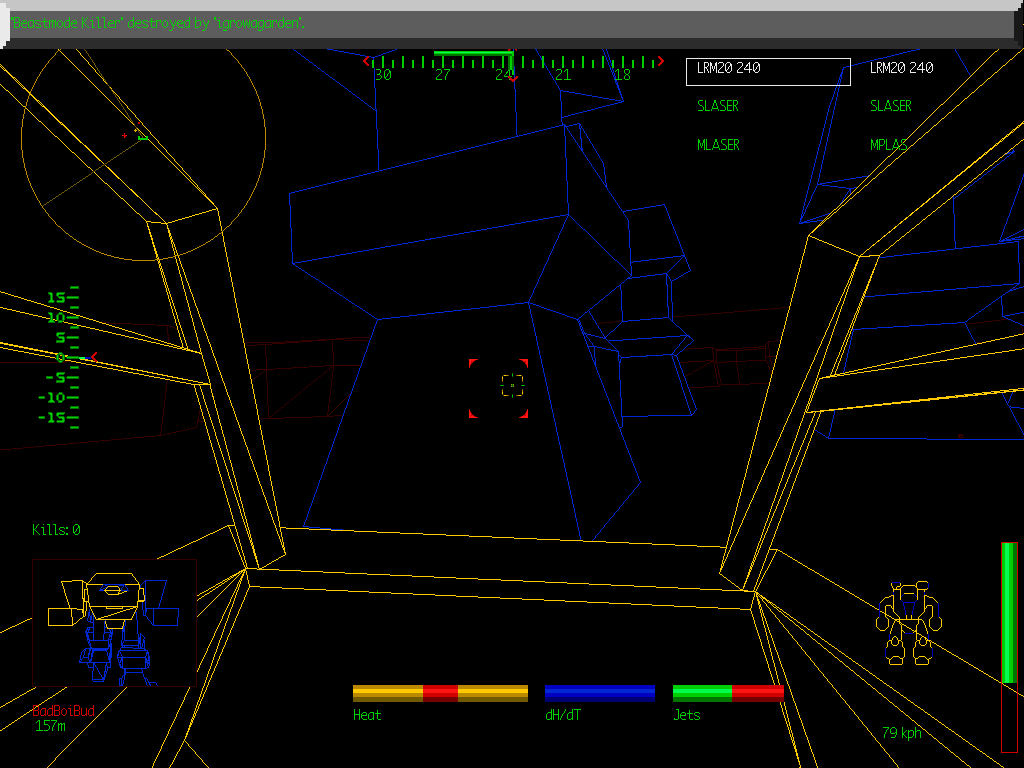The height and width of the screenshot is (768, 1024).
Task: Select the unboxed right LRM20 240 weapon
Action: 901,68
